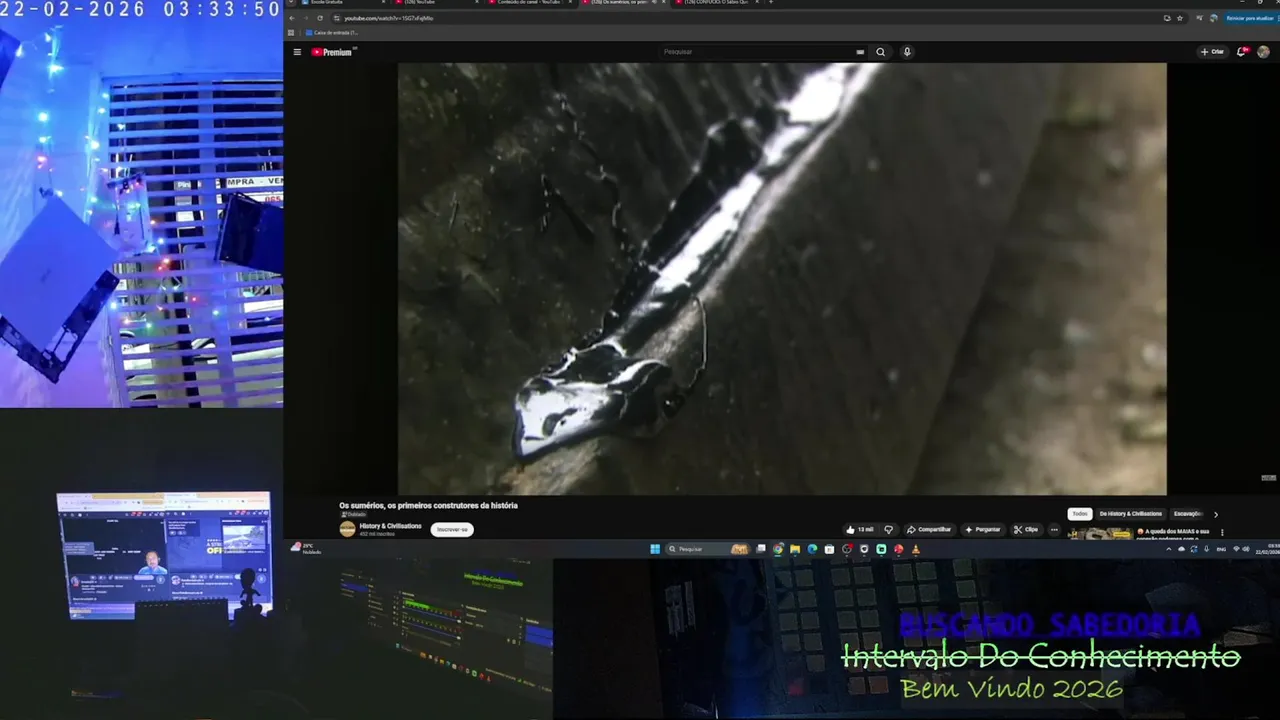
Task: Open the ENG language indicator in tray
Action: point(1221,549)
